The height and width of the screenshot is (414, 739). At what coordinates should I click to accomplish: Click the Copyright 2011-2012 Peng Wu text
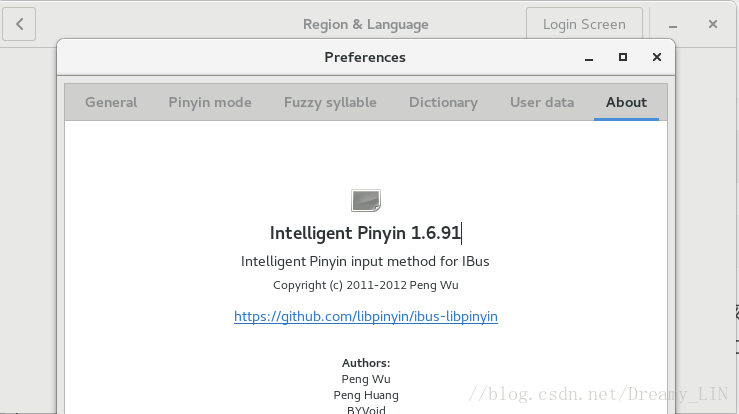366,285
